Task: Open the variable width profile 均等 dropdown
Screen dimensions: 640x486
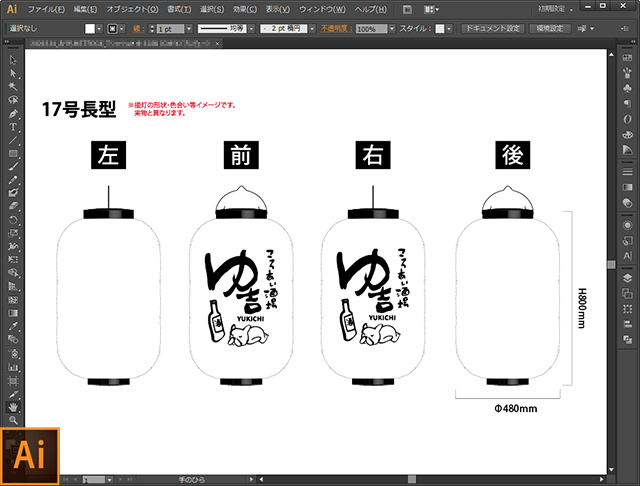Action: pos(251,29)
